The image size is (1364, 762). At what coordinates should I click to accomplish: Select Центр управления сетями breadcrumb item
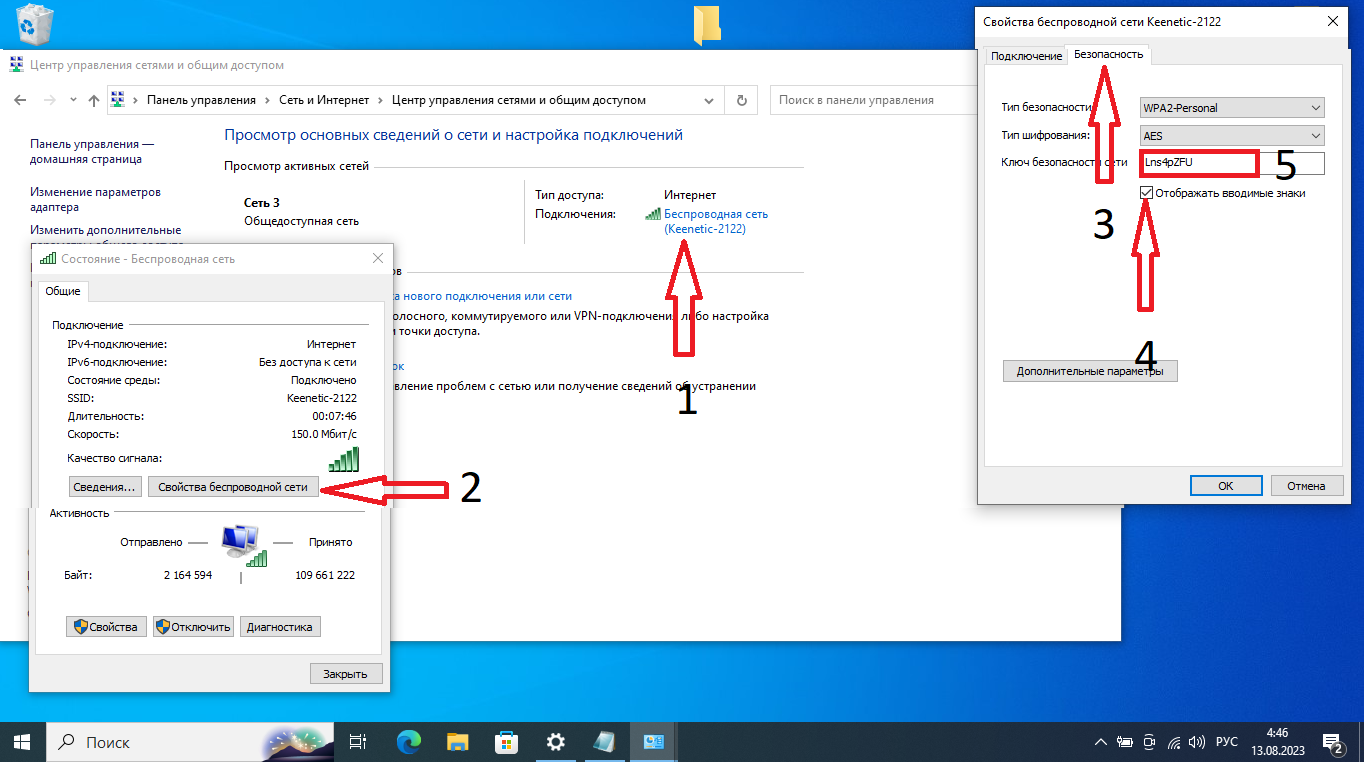[519, 100]
